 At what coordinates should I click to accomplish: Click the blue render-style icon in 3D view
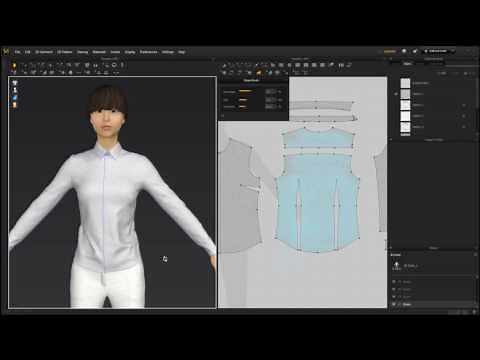15,98
